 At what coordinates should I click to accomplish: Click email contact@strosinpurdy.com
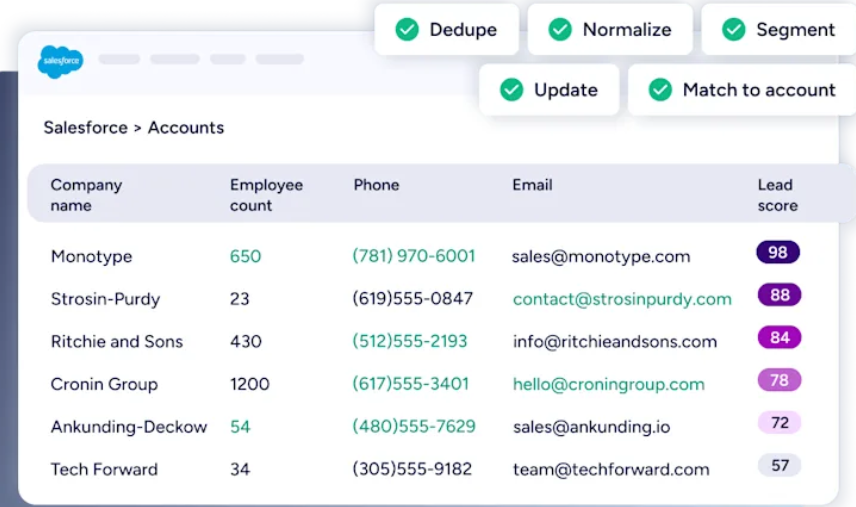tap(622, 299)
